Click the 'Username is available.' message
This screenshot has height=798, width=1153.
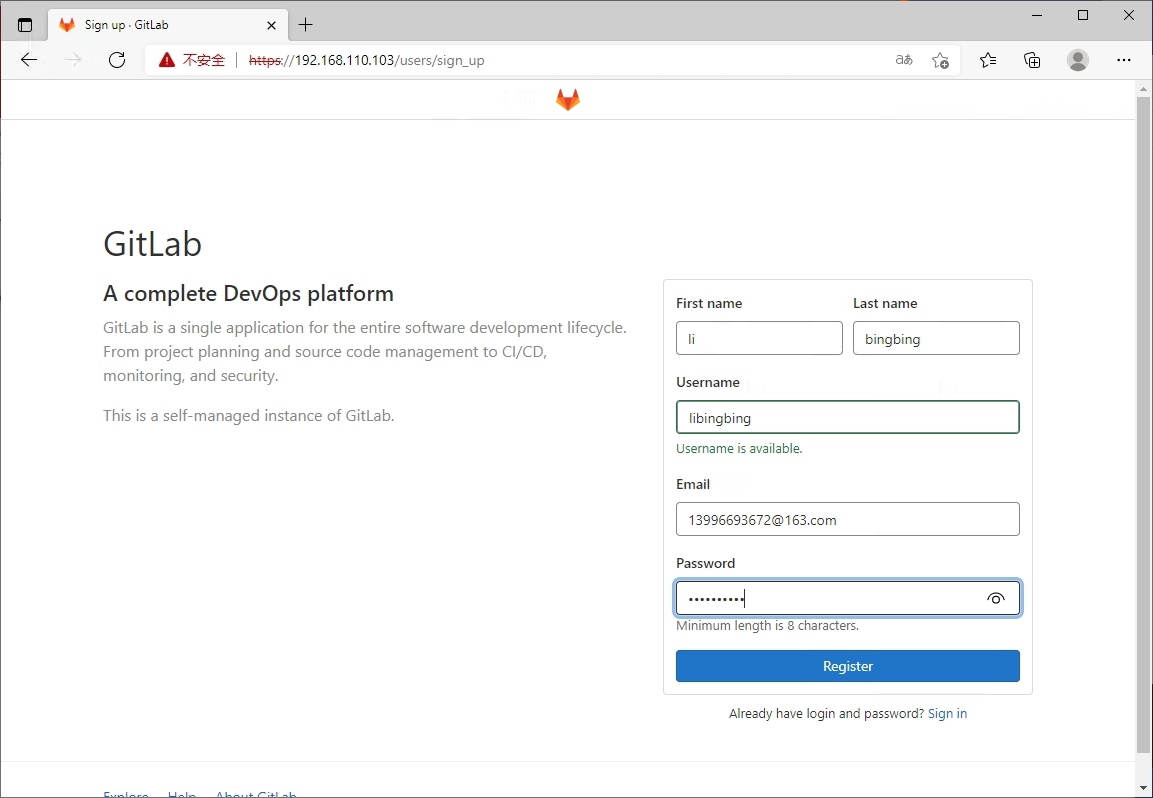pos(739,449)
